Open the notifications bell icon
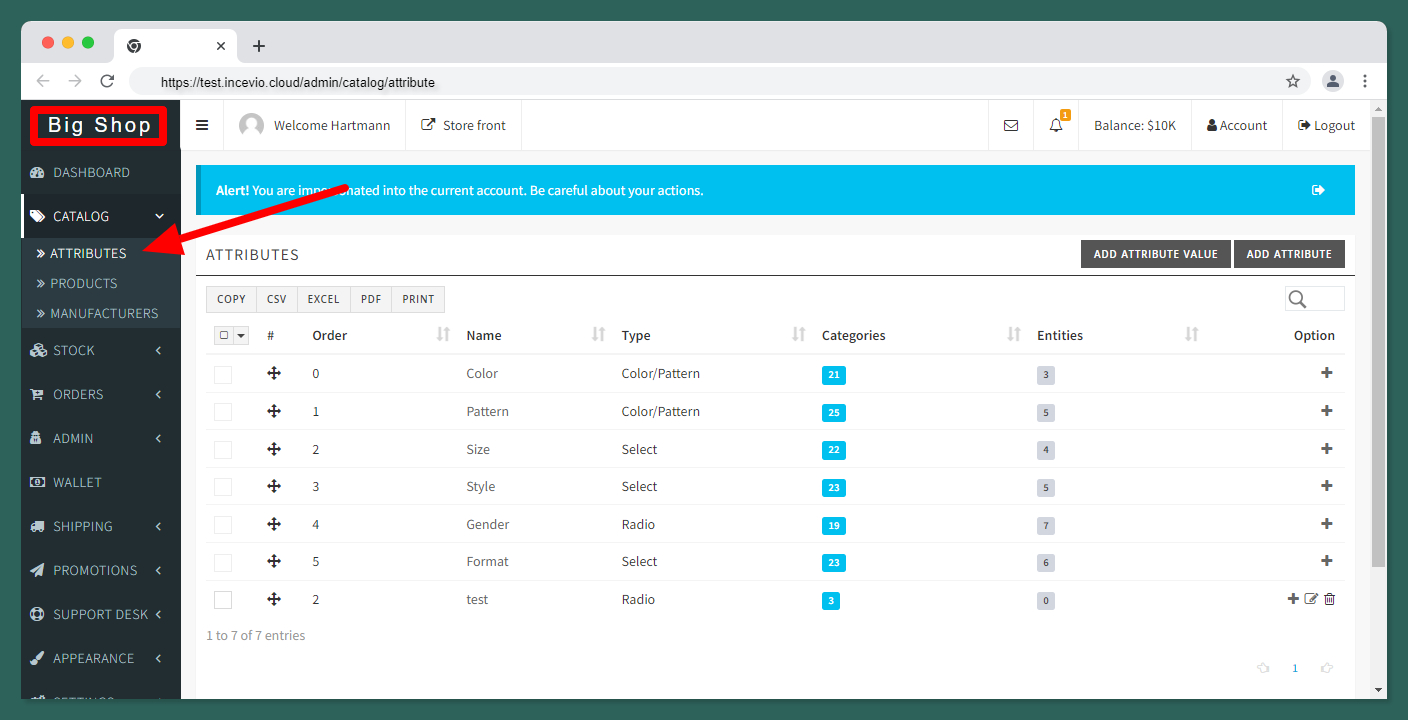 (1056, 125)
